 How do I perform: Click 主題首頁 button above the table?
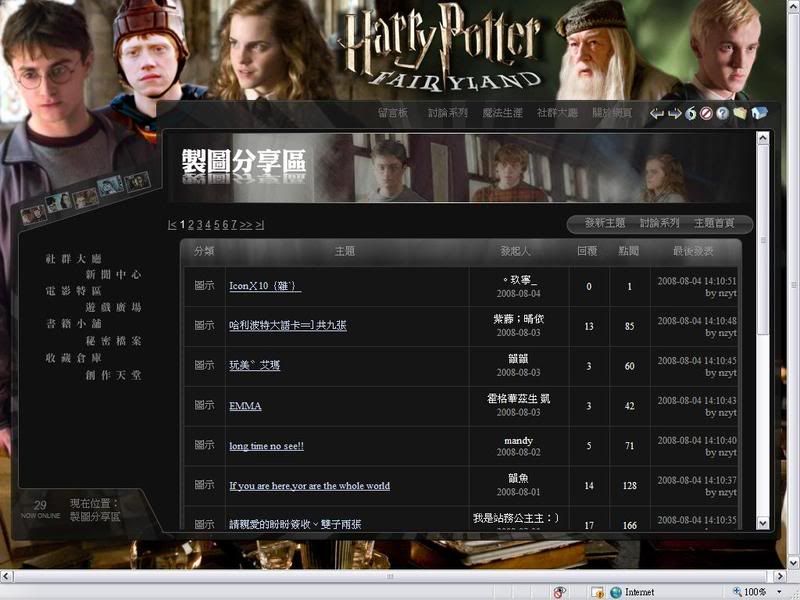pos(714,223)
